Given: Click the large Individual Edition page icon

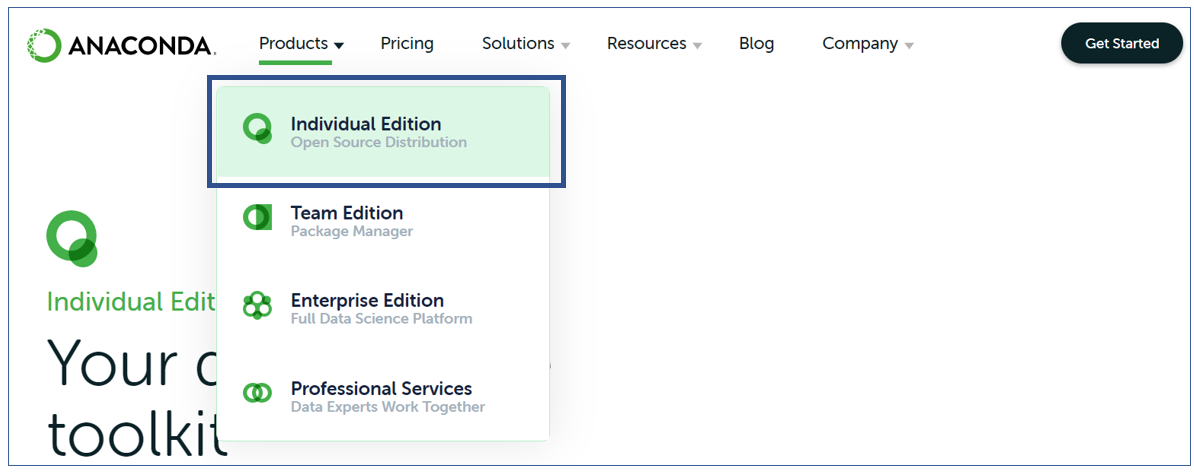Looking at the screenshot, I should point(72,239).
